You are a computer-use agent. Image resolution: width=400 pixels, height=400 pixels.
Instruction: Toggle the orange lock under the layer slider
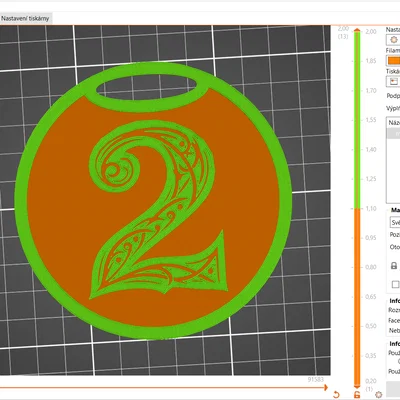coord(357,395)
